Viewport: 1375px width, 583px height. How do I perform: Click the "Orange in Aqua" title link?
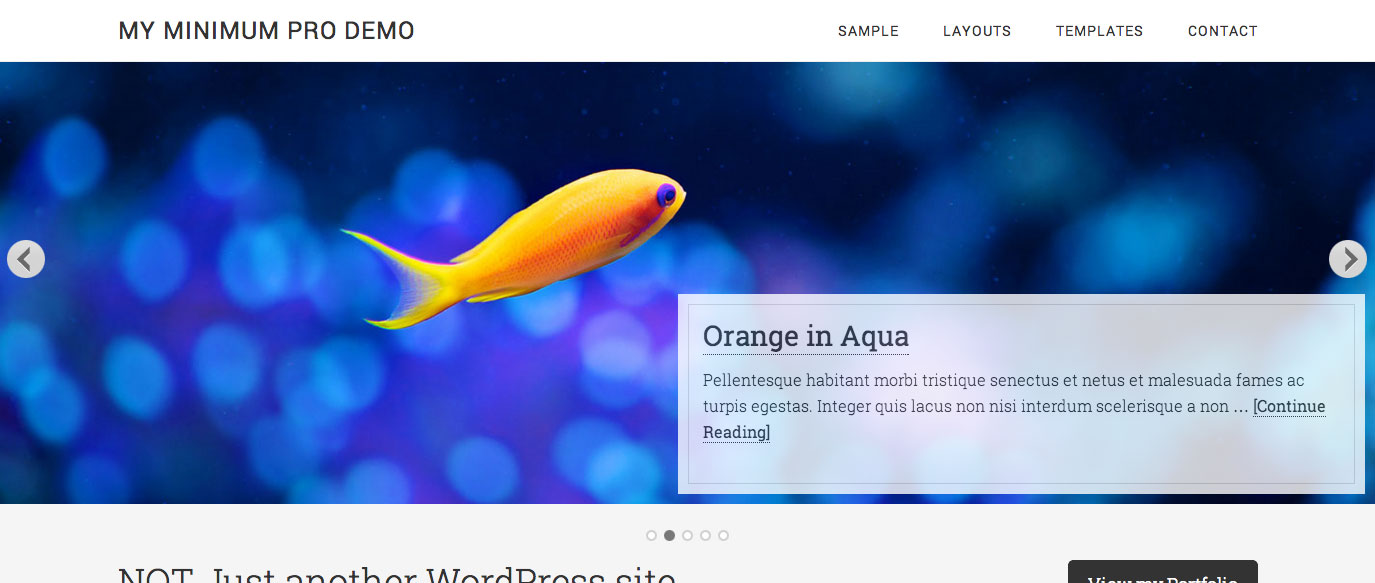(805, 336)
